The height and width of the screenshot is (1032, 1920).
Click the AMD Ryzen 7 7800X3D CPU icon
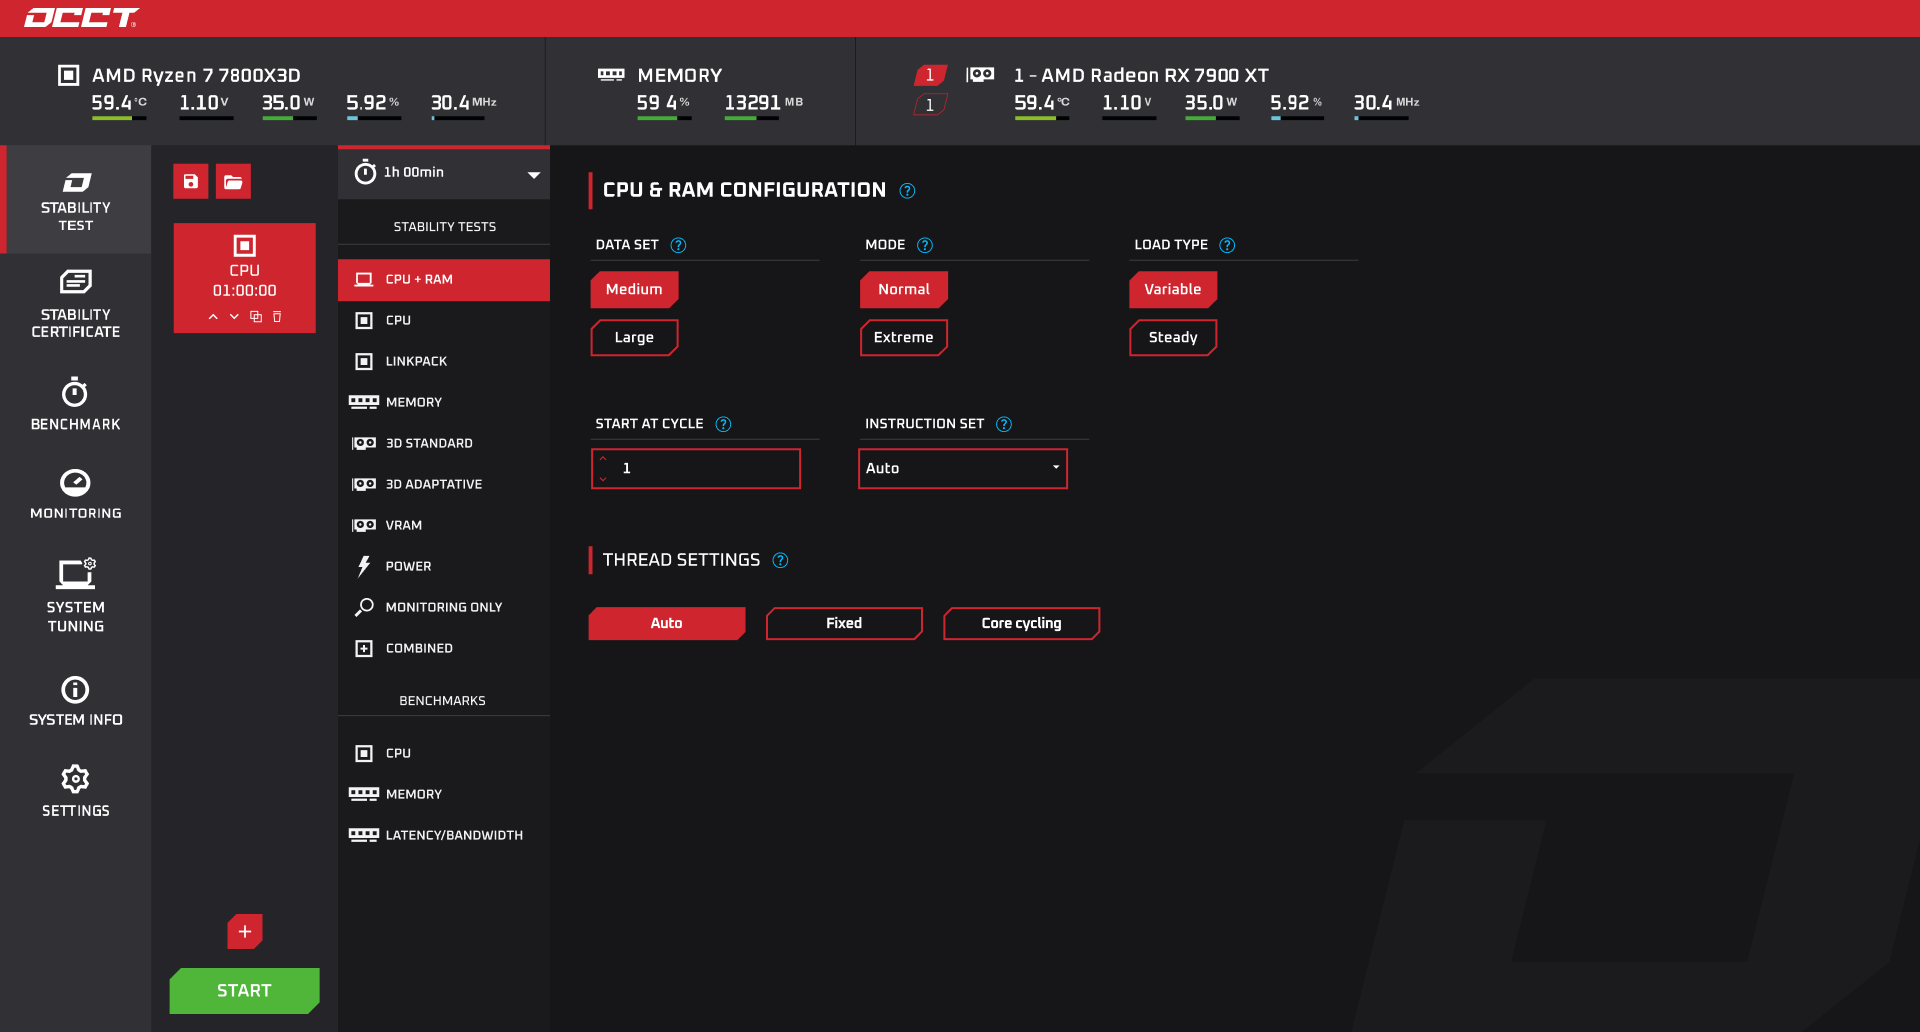click(68, 75)
